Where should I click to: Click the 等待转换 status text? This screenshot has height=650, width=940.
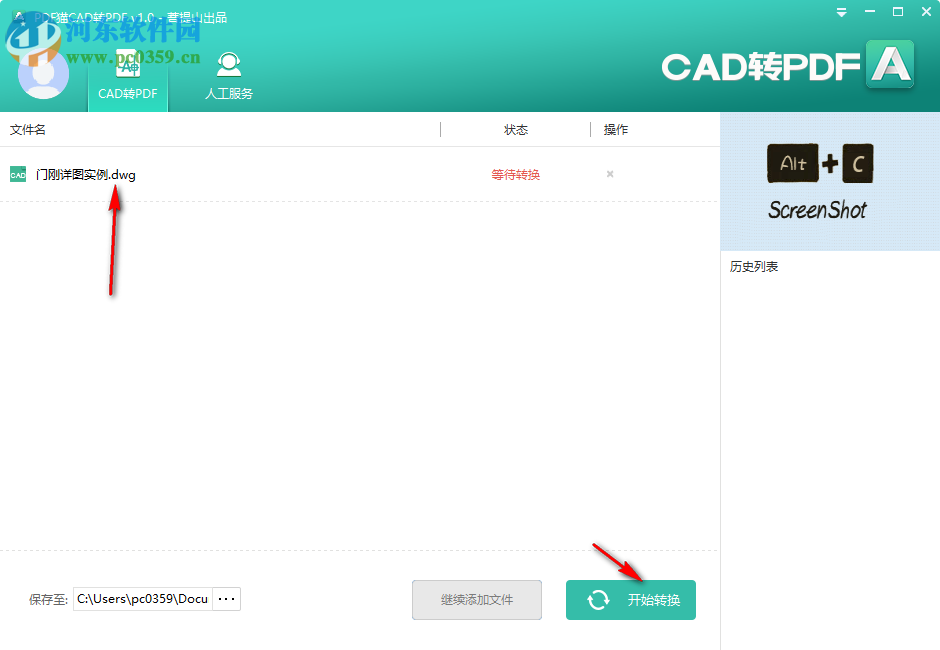[x=515, y=174]
